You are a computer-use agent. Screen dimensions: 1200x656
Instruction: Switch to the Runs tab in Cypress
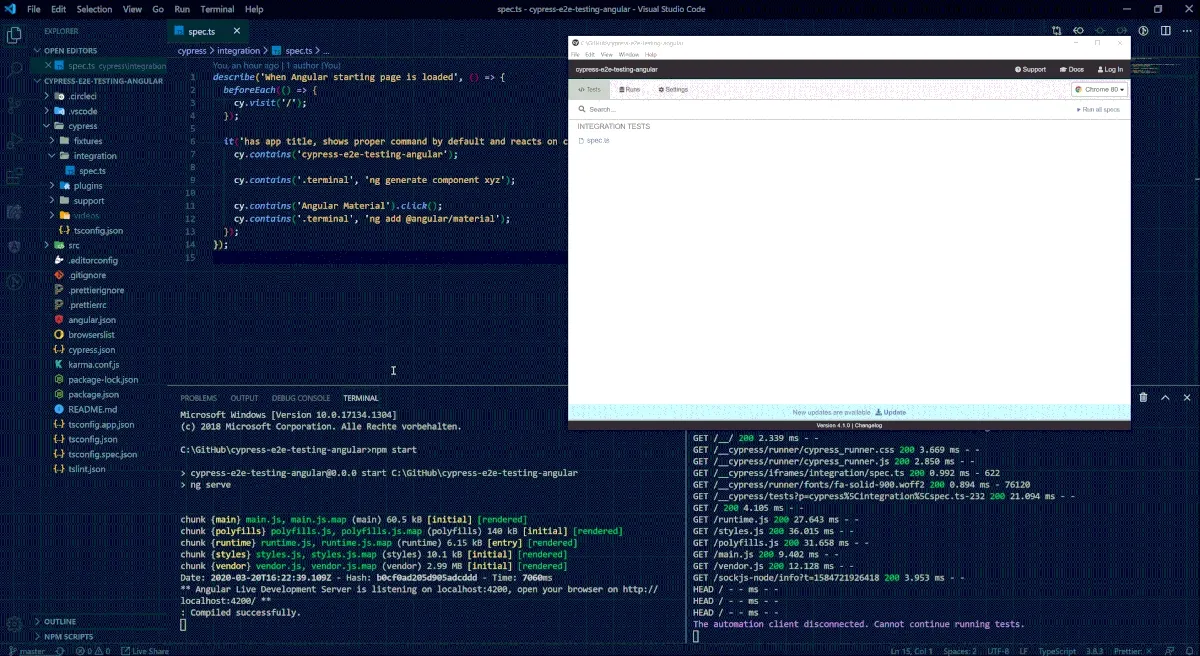click(630, 90)
